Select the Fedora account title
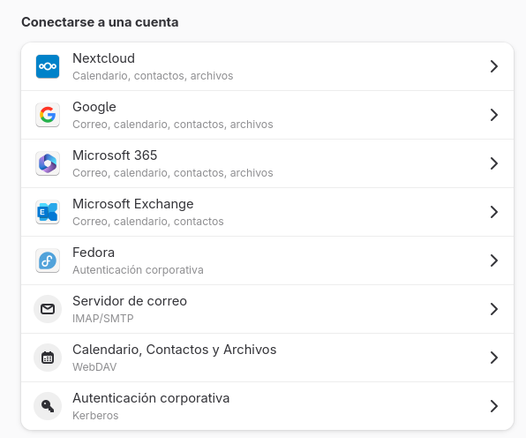526x438 pixels. [x=94, y=253]
